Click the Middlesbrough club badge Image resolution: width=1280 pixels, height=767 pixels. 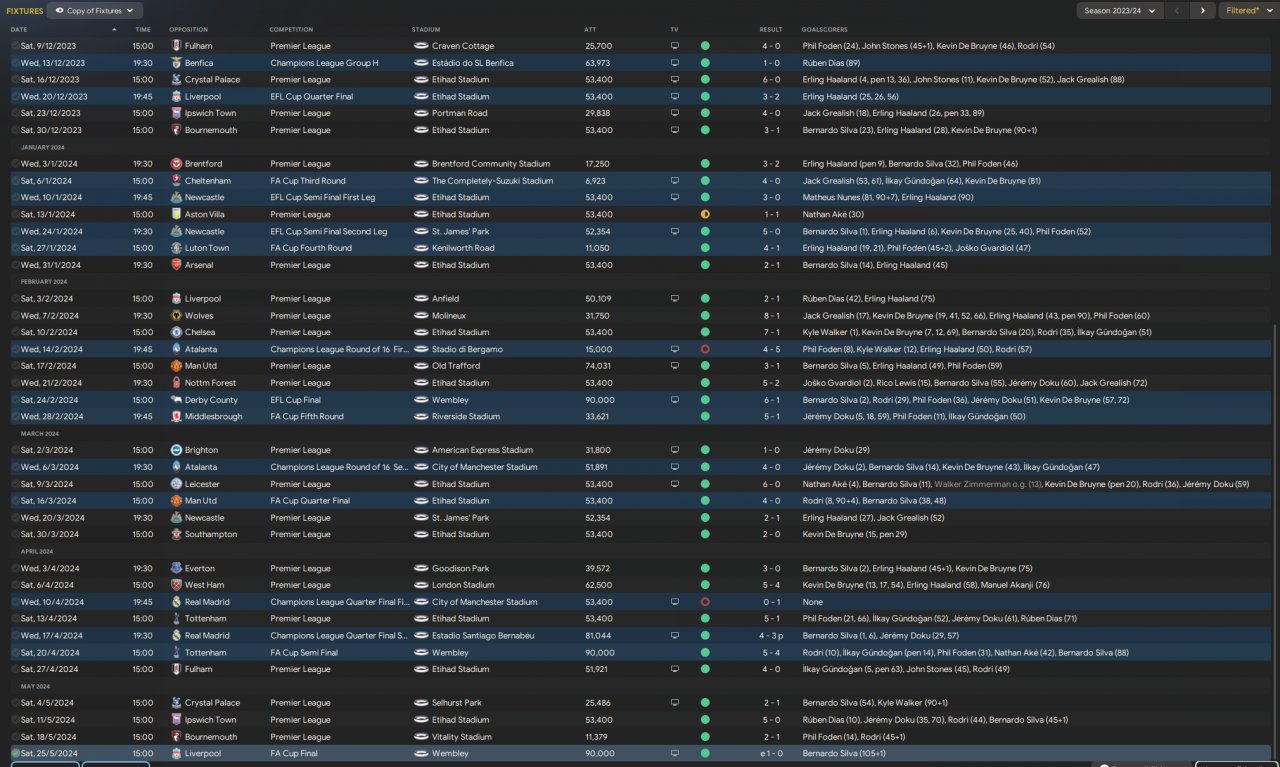[177, 417]
